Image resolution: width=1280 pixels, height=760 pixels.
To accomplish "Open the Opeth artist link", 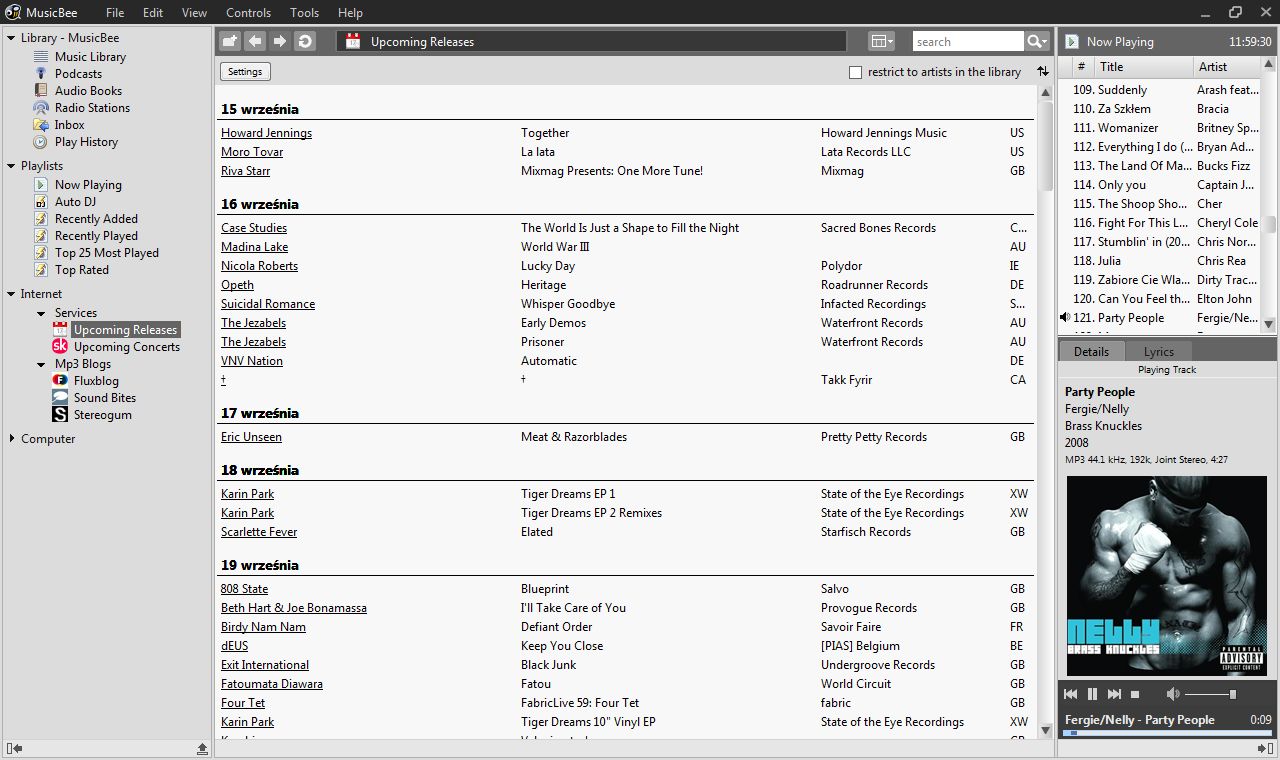I will 237,285.
